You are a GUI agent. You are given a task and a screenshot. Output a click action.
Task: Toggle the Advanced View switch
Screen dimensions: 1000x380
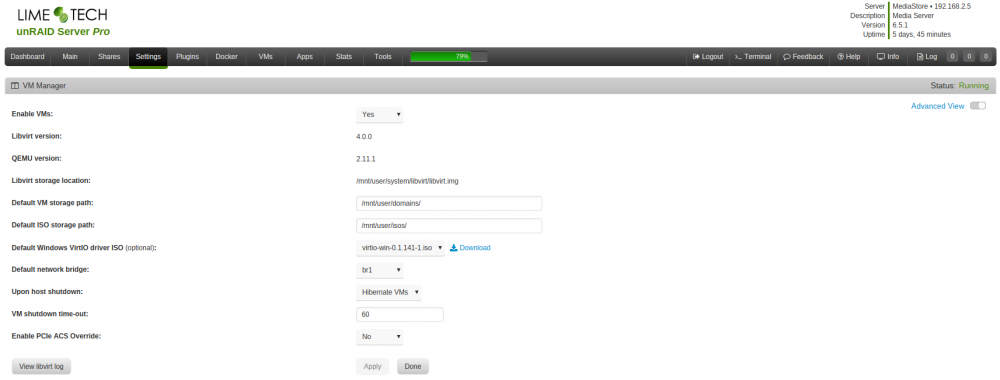pyautogui.click(x=978, y=106)
